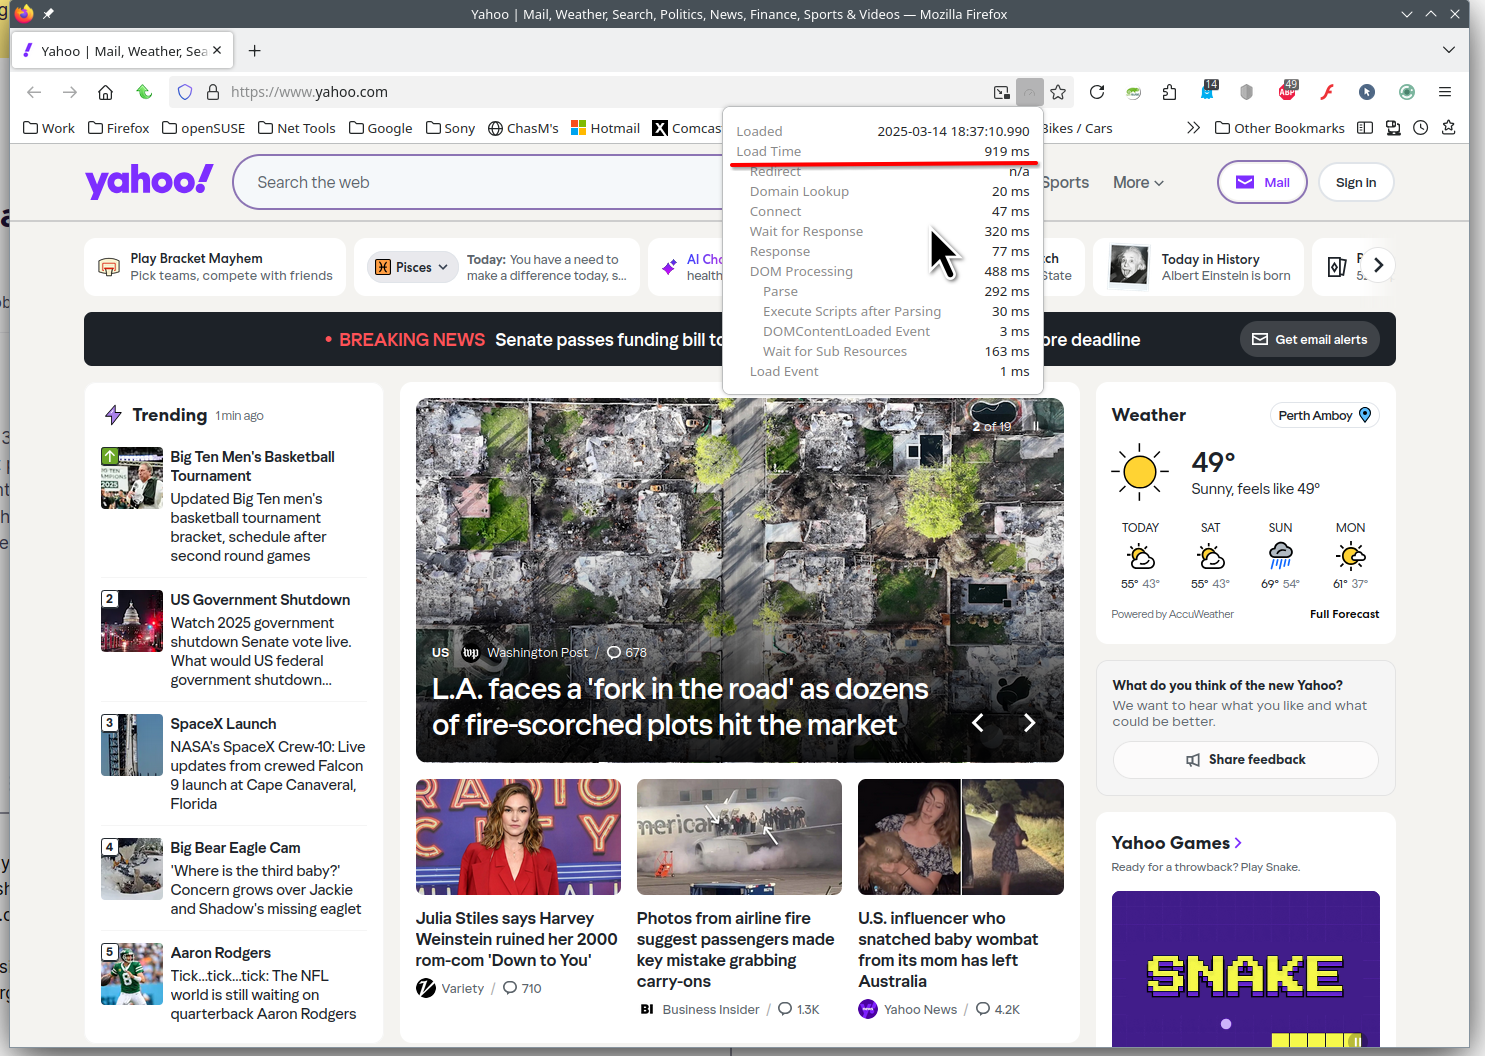Click the Flash extension icon

tap(1327, 92)
